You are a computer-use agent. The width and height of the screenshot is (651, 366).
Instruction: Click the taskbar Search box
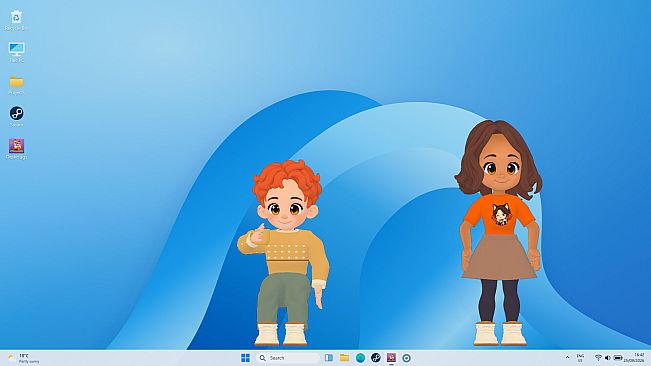(x=287, y=358)
